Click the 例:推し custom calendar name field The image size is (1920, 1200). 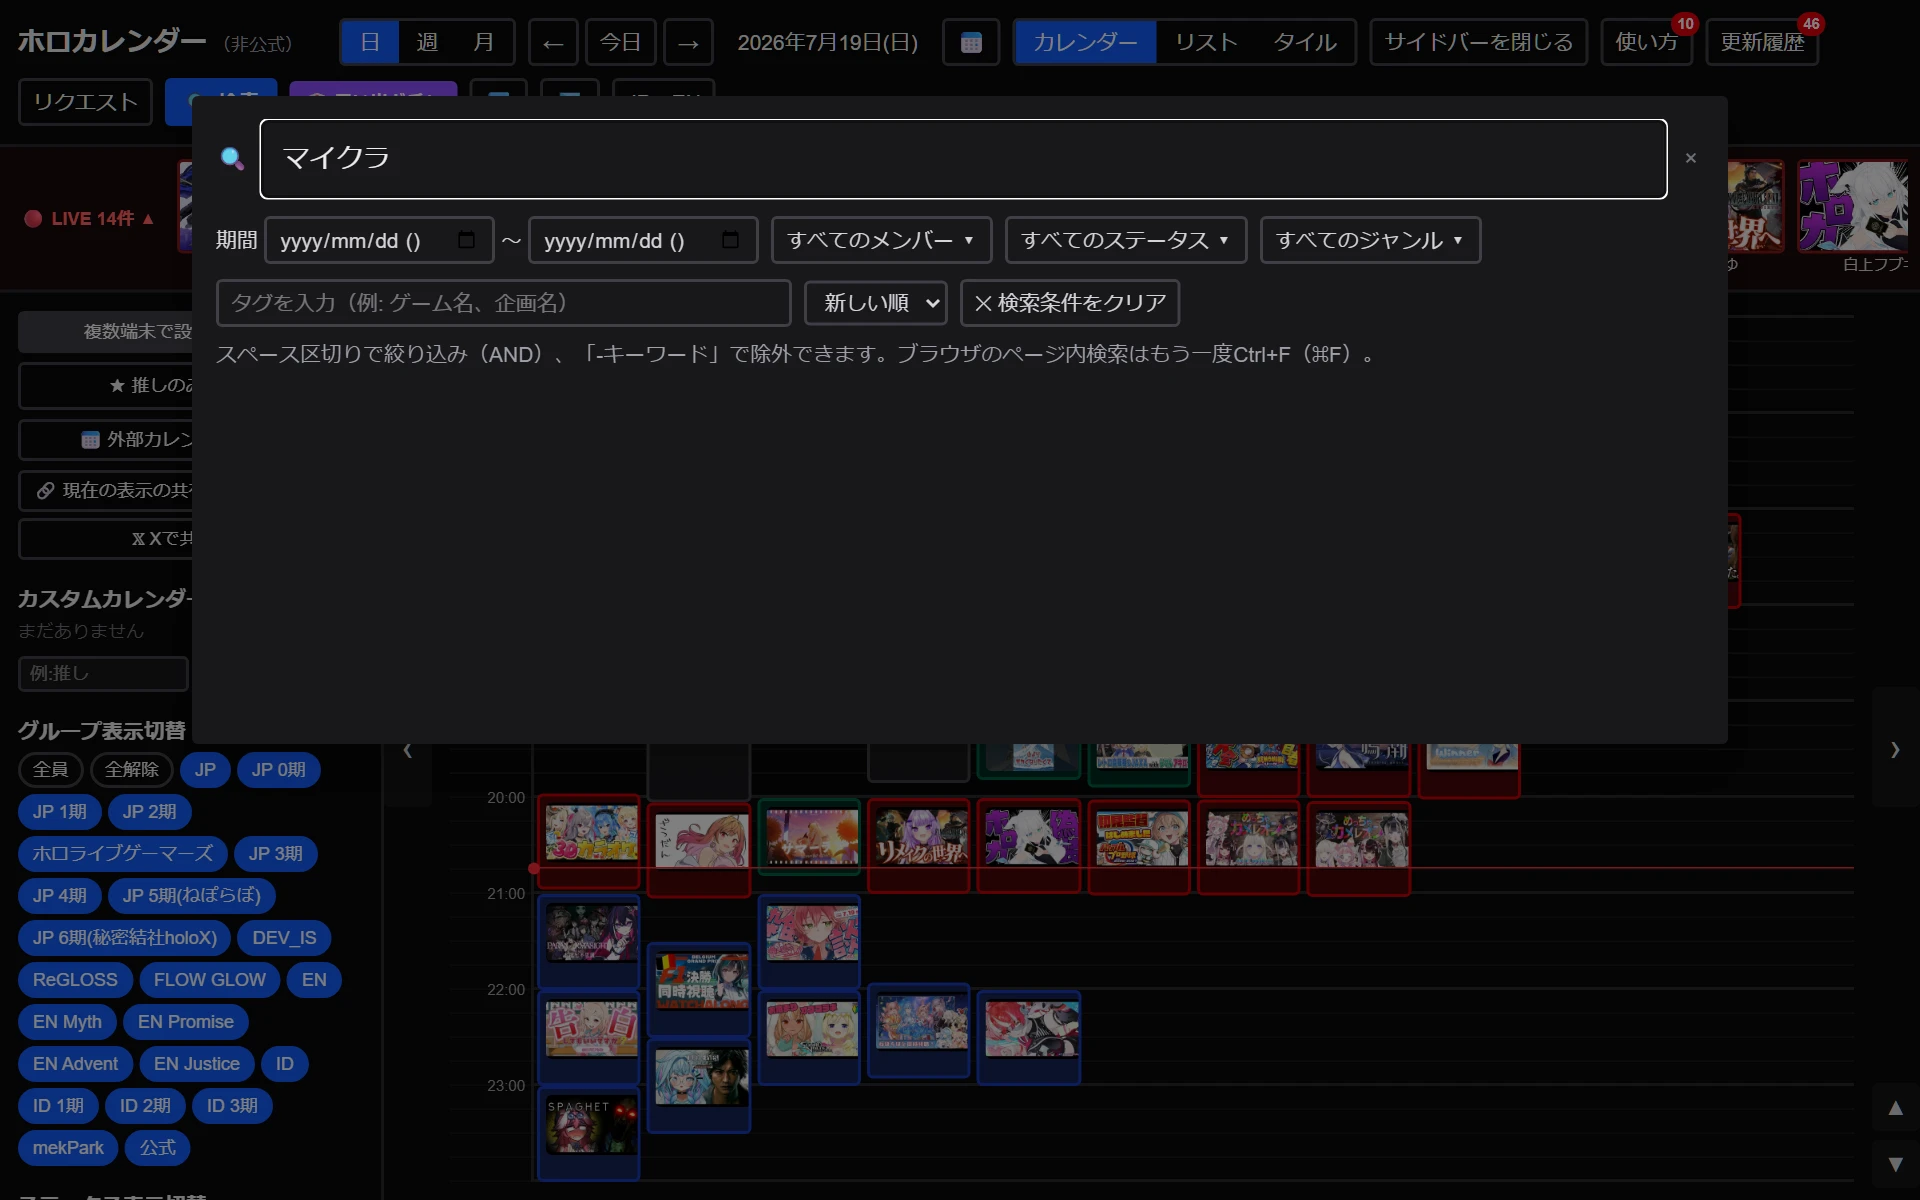pyautogui.click(x=103, y=674)
